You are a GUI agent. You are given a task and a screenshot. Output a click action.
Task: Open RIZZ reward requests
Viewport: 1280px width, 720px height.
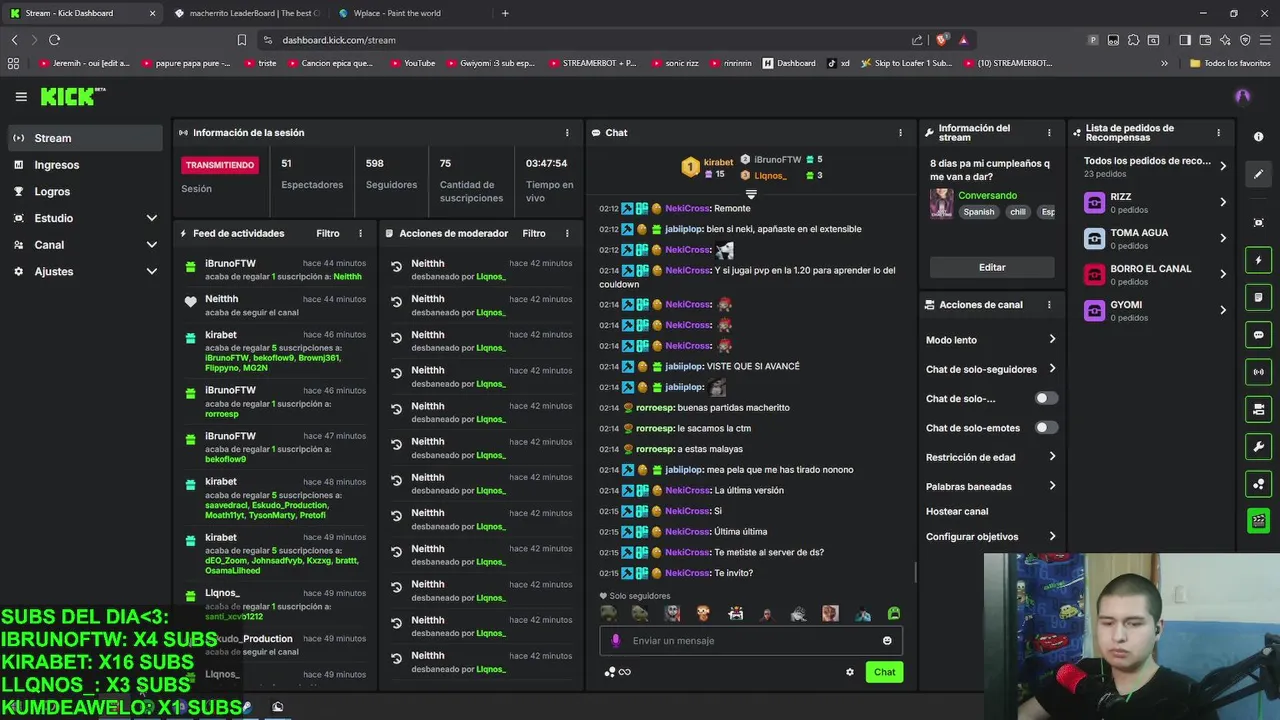pyautogui.click(x=1156, y=202)
